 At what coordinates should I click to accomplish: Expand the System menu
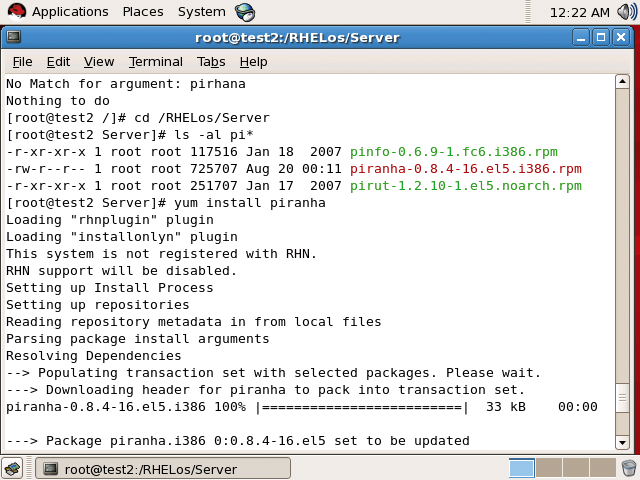click(201, 12)
